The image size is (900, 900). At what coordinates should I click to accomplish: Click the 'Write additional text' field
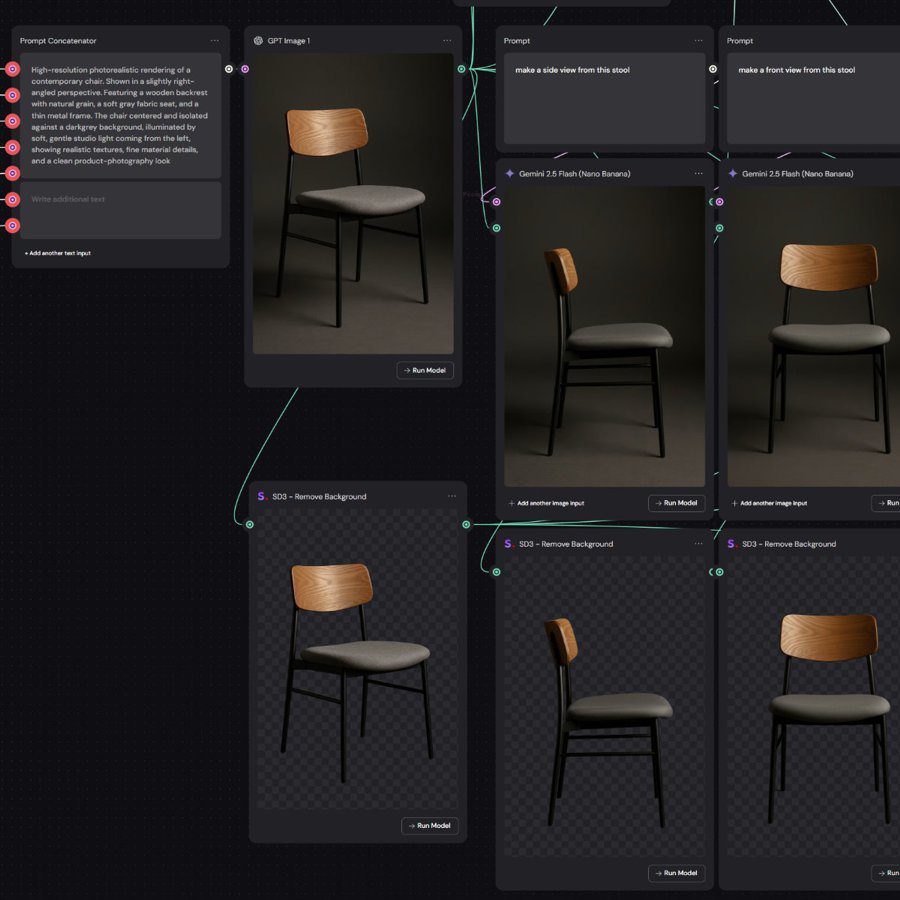click(x=121, y=210)
